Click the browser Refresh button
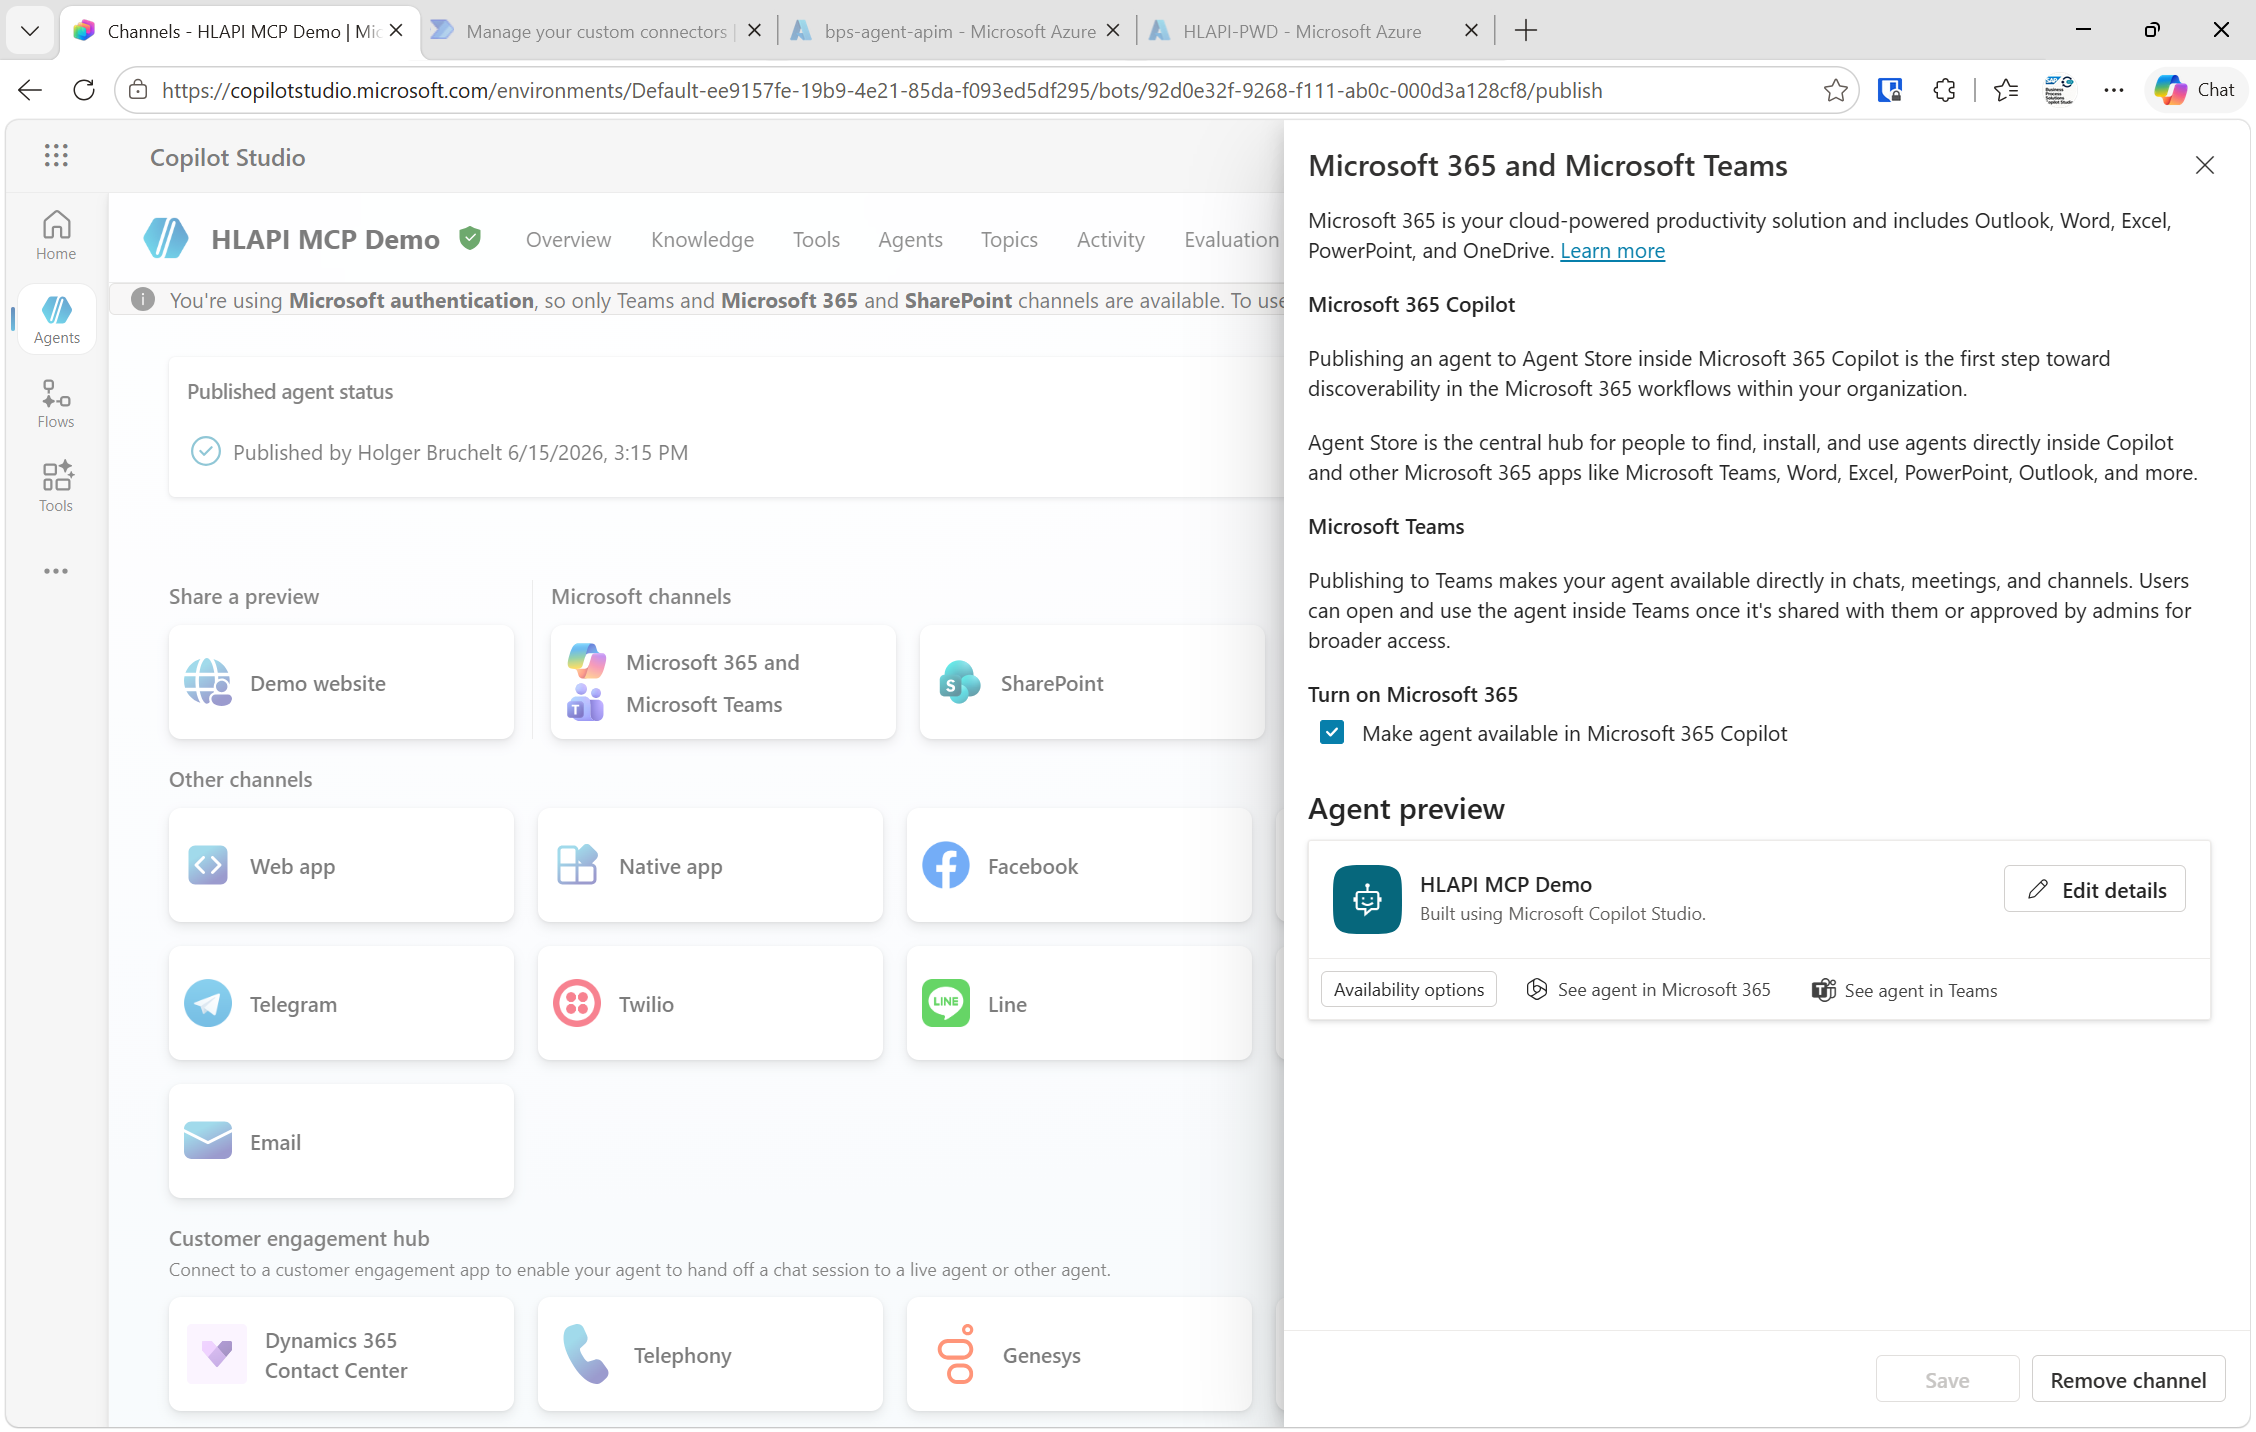This screenshot has width=2256, height=1432. pos(84,90)
